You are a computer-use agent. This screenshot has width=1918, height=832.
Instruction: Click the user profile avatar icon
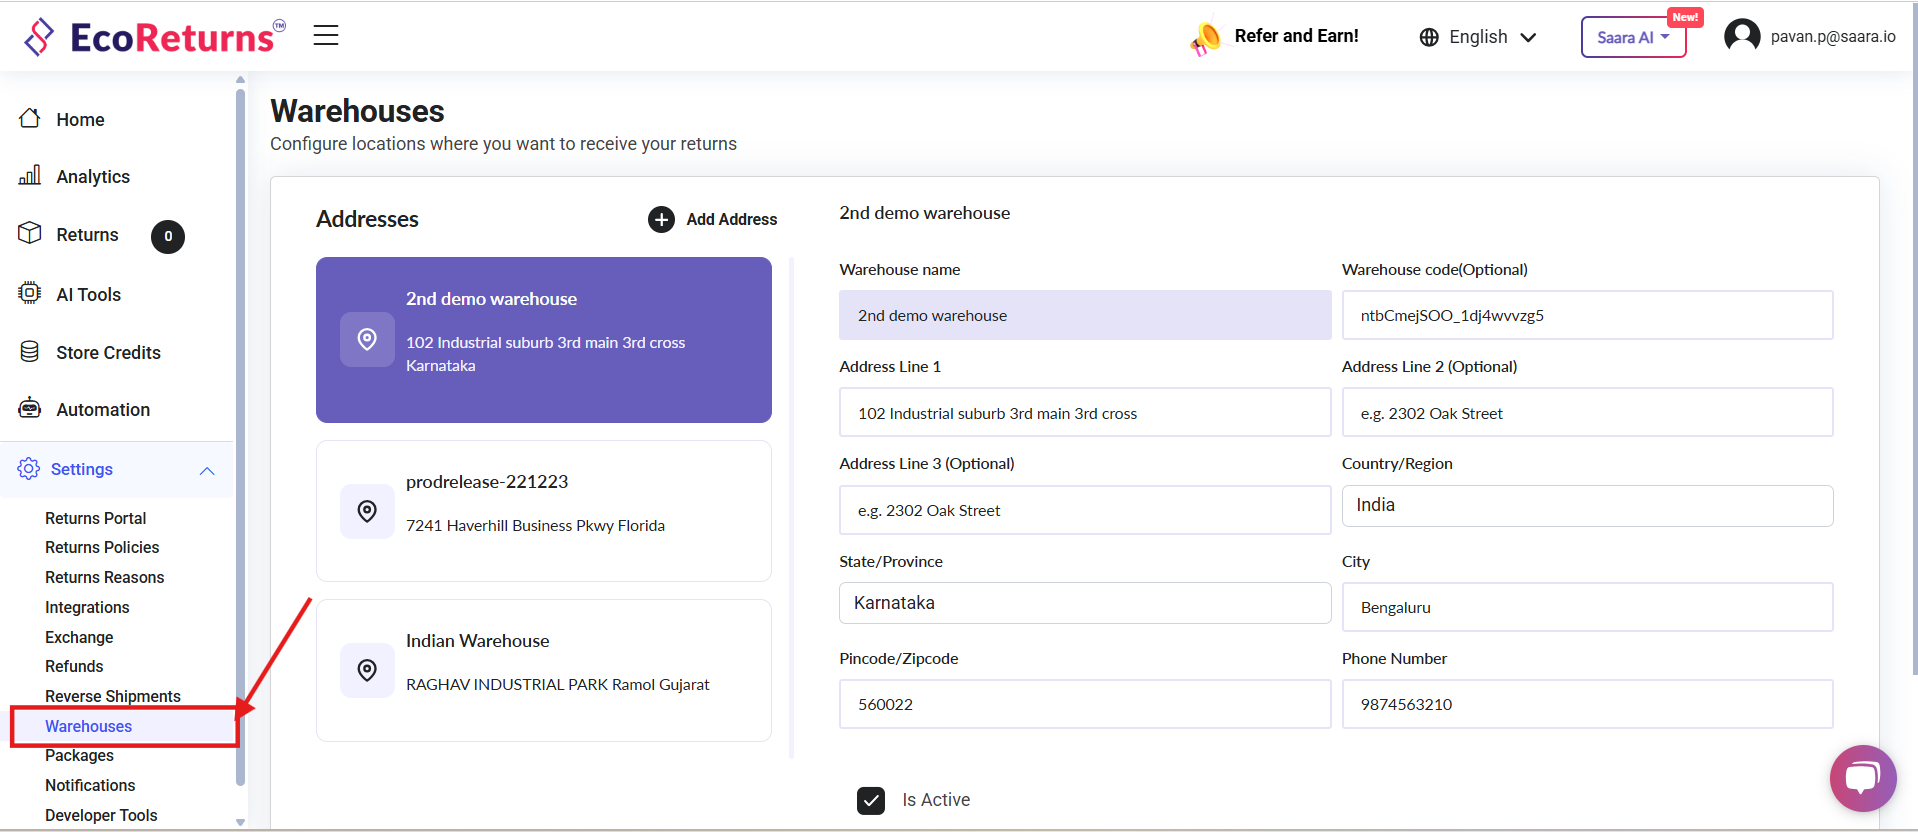(x=1742, y=36)
